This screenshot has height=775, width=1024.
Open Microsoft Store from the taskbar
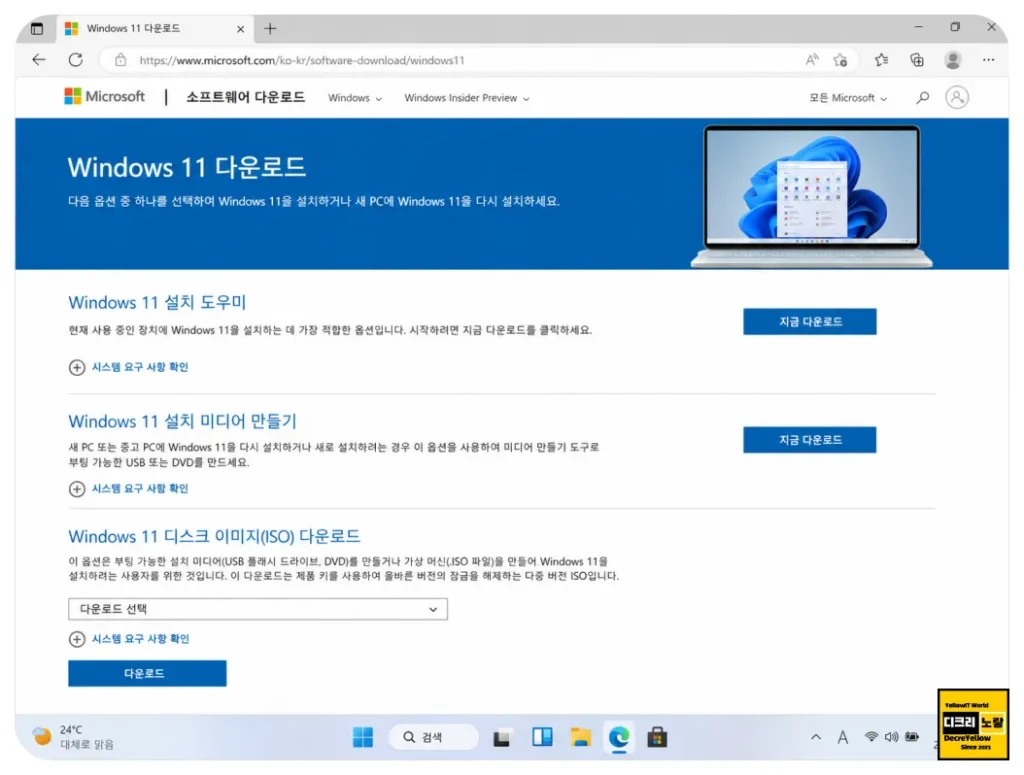coord(657,737)
